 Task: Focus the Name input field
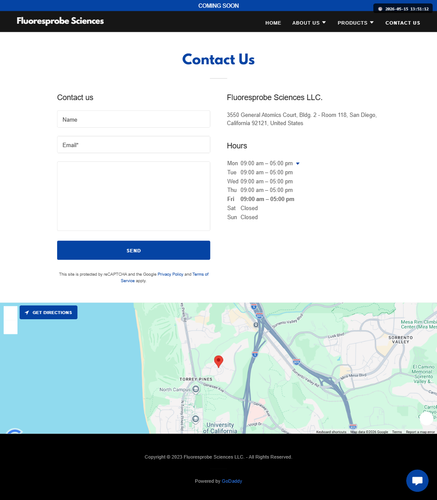point(133,119)
